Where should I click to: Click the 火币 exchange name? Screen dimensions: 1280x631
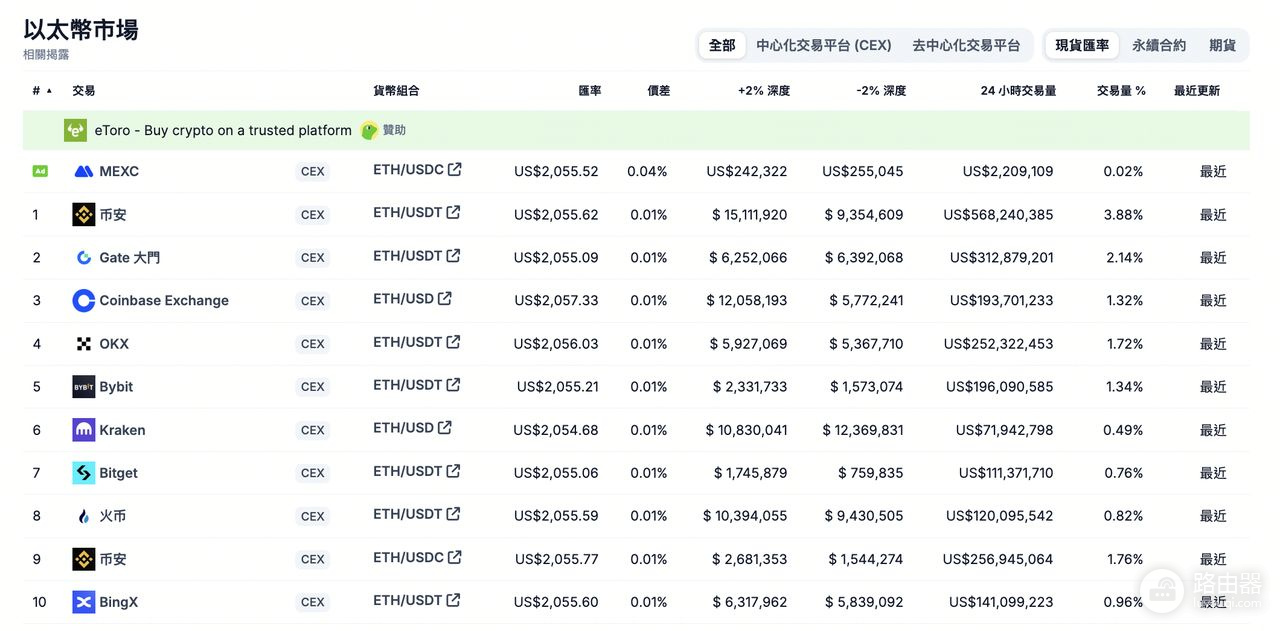pyautogui.click(x=113, y=516)
